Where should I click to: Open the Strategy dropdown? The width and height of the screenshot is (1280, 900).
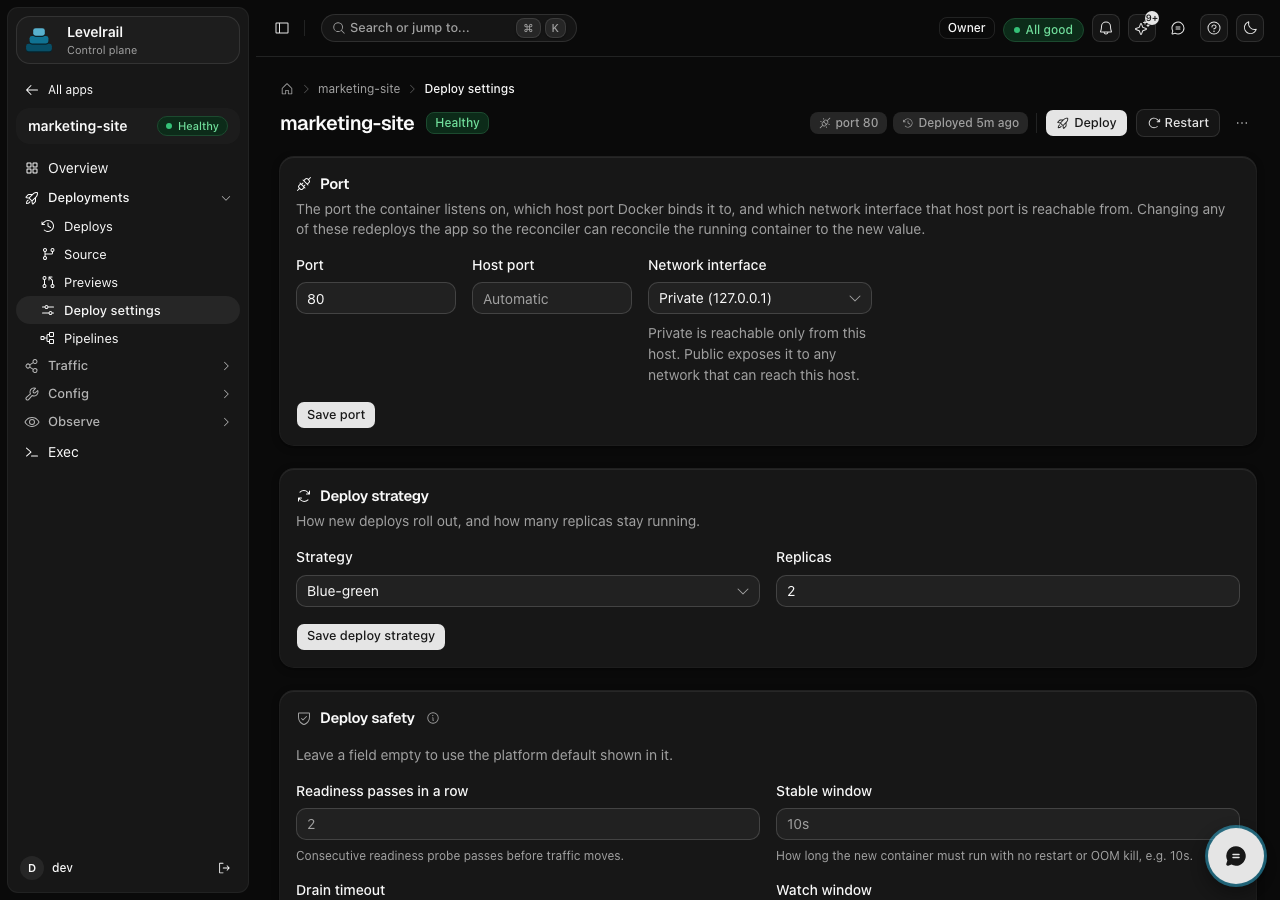click(x=528, y=591)
